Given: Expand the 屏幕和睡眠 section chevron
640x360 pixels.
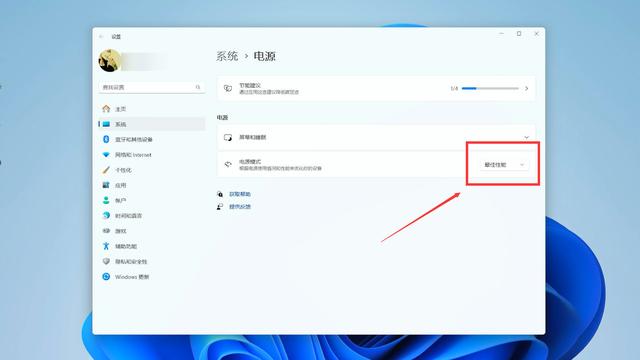Looking at the screenshot, I should pos(527,138).
